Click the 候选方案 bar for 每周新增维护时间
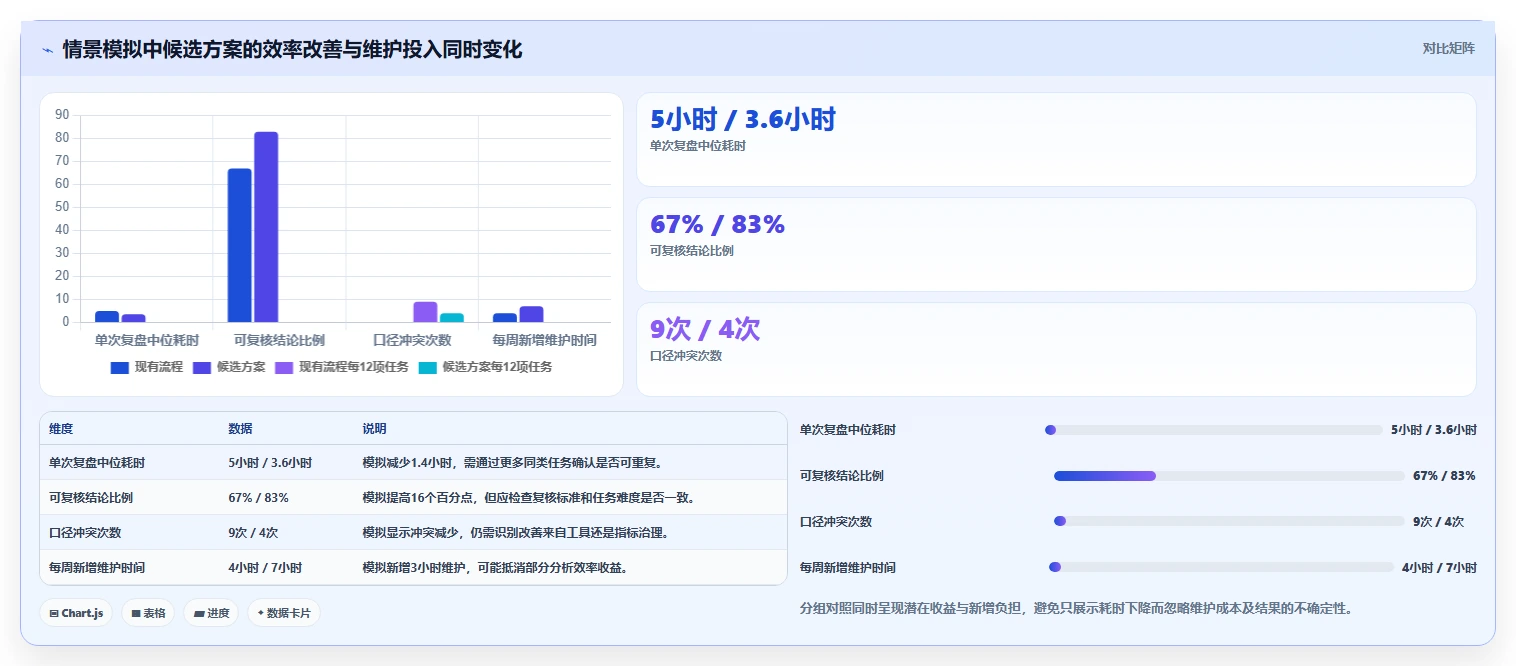The width and height of the screenshot is (1516, 666). click(x=531, y=314)
